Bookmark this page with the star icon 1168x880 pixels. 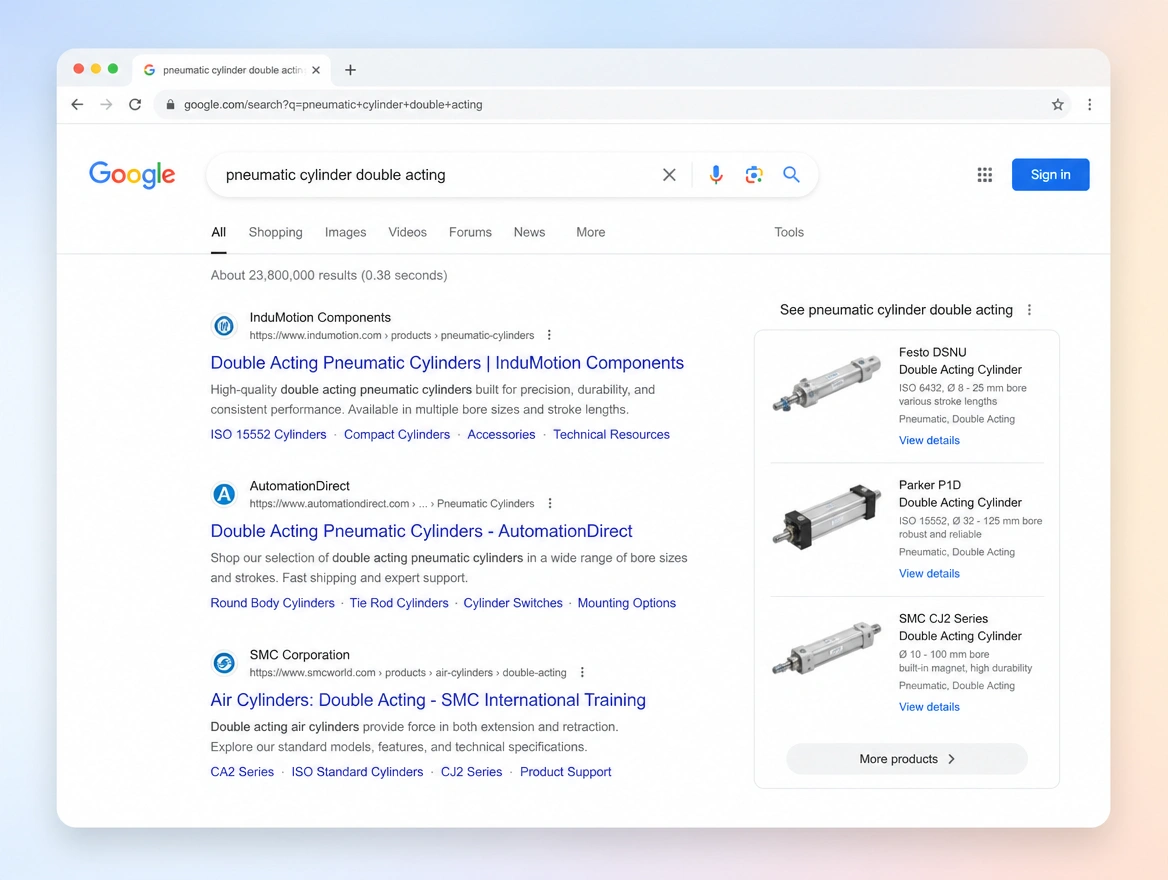click(1057, 104)
